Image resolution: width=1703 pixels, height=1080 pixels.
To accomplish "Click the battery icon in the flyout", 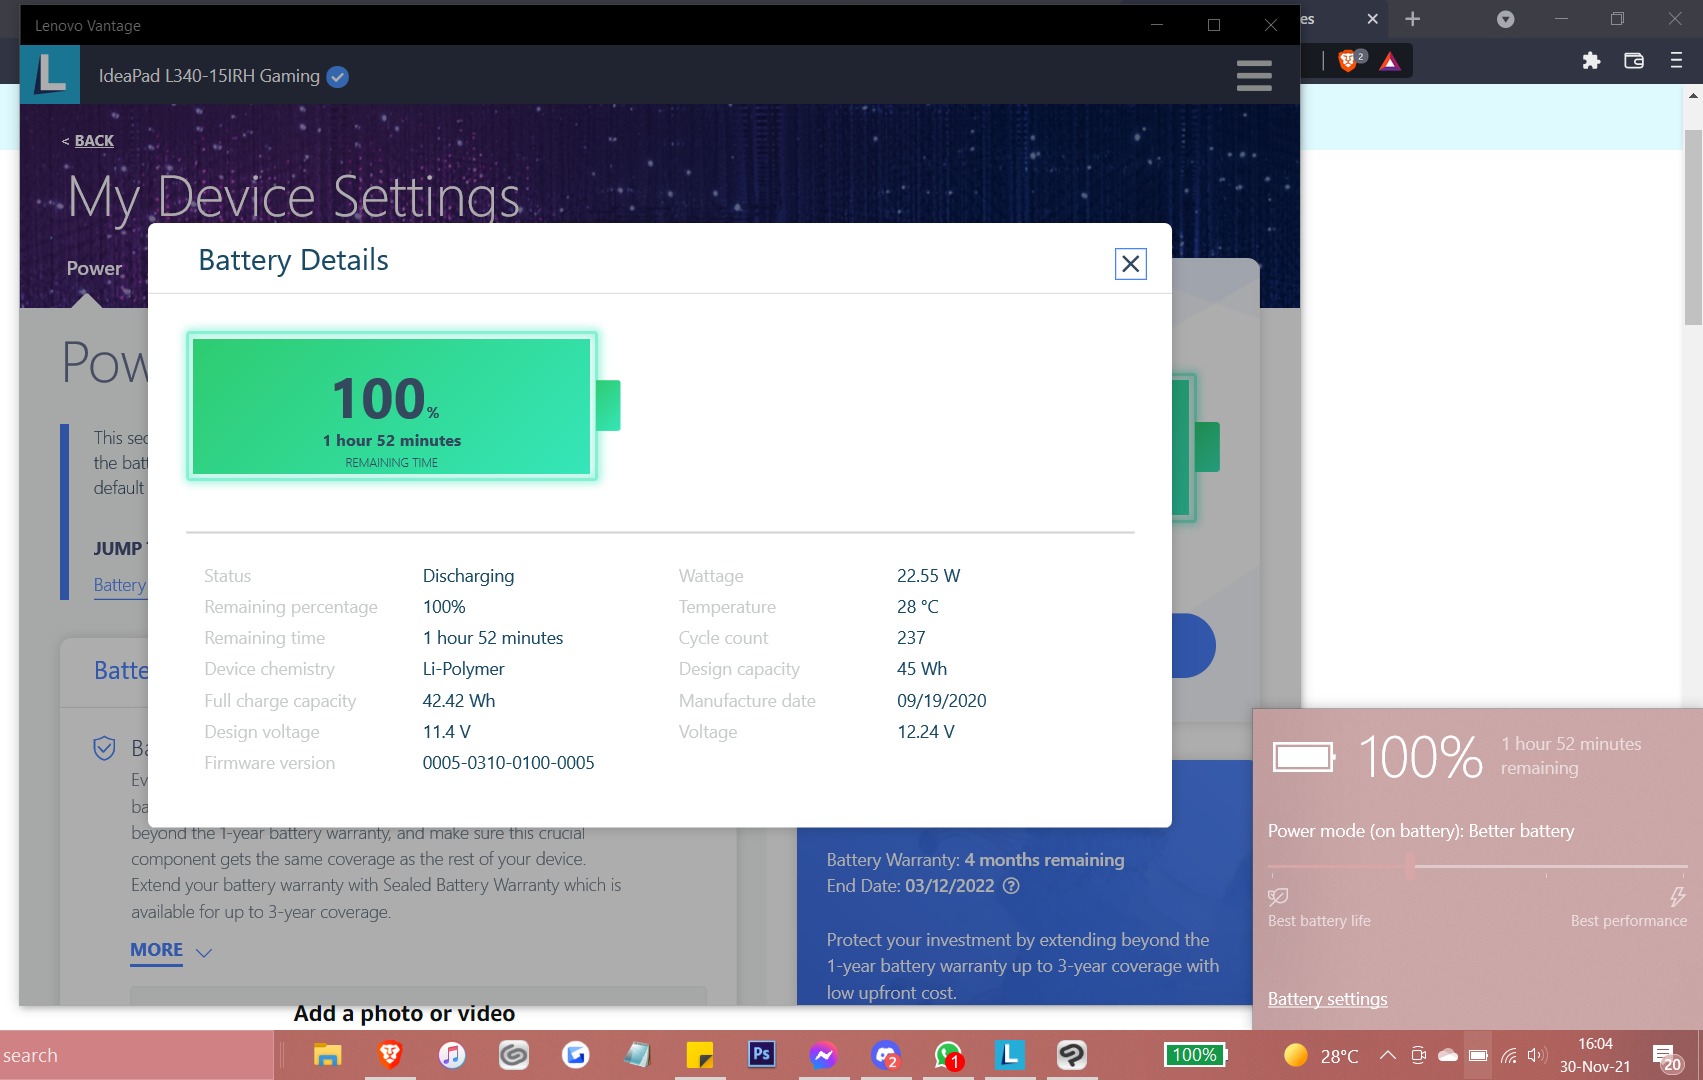I will (x=1304, y=757).
